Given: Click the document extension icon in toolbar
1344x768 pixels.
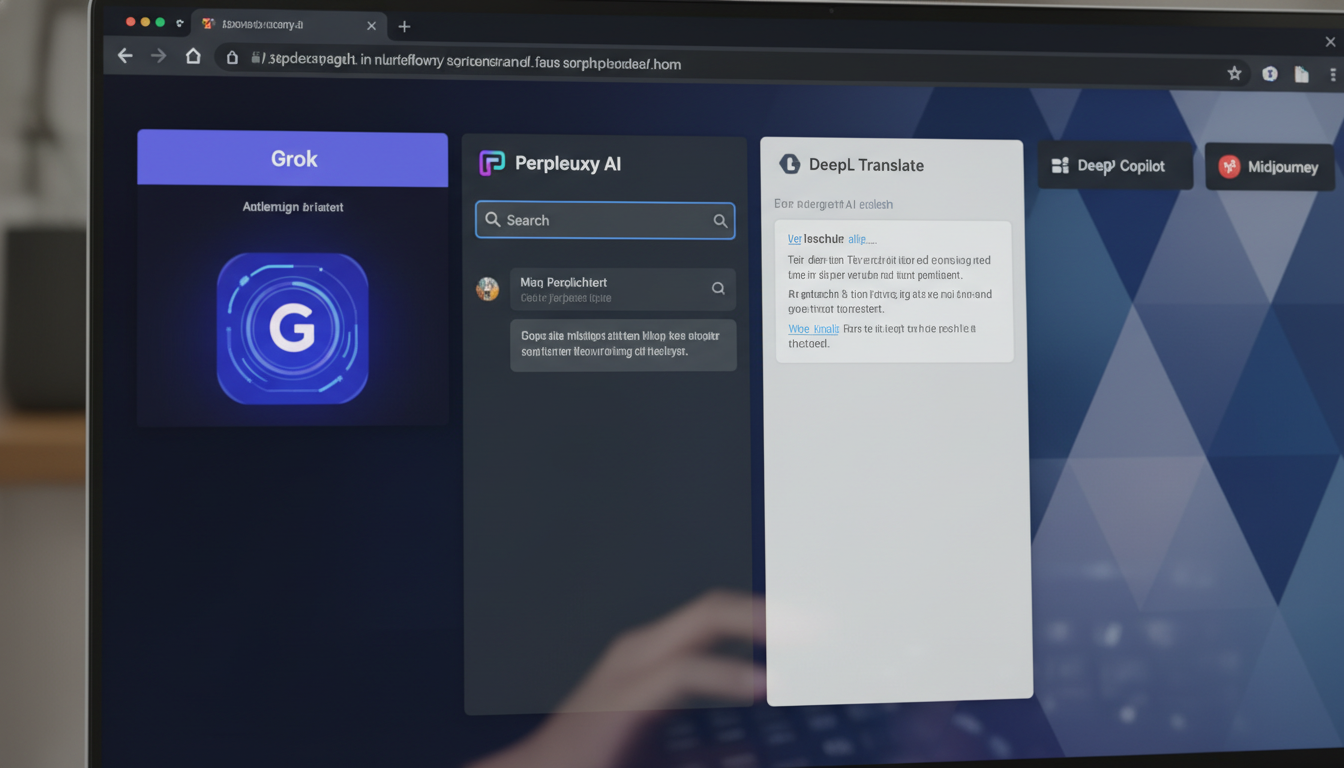Looking at the screenshot, I should [x=1301, y=74].
